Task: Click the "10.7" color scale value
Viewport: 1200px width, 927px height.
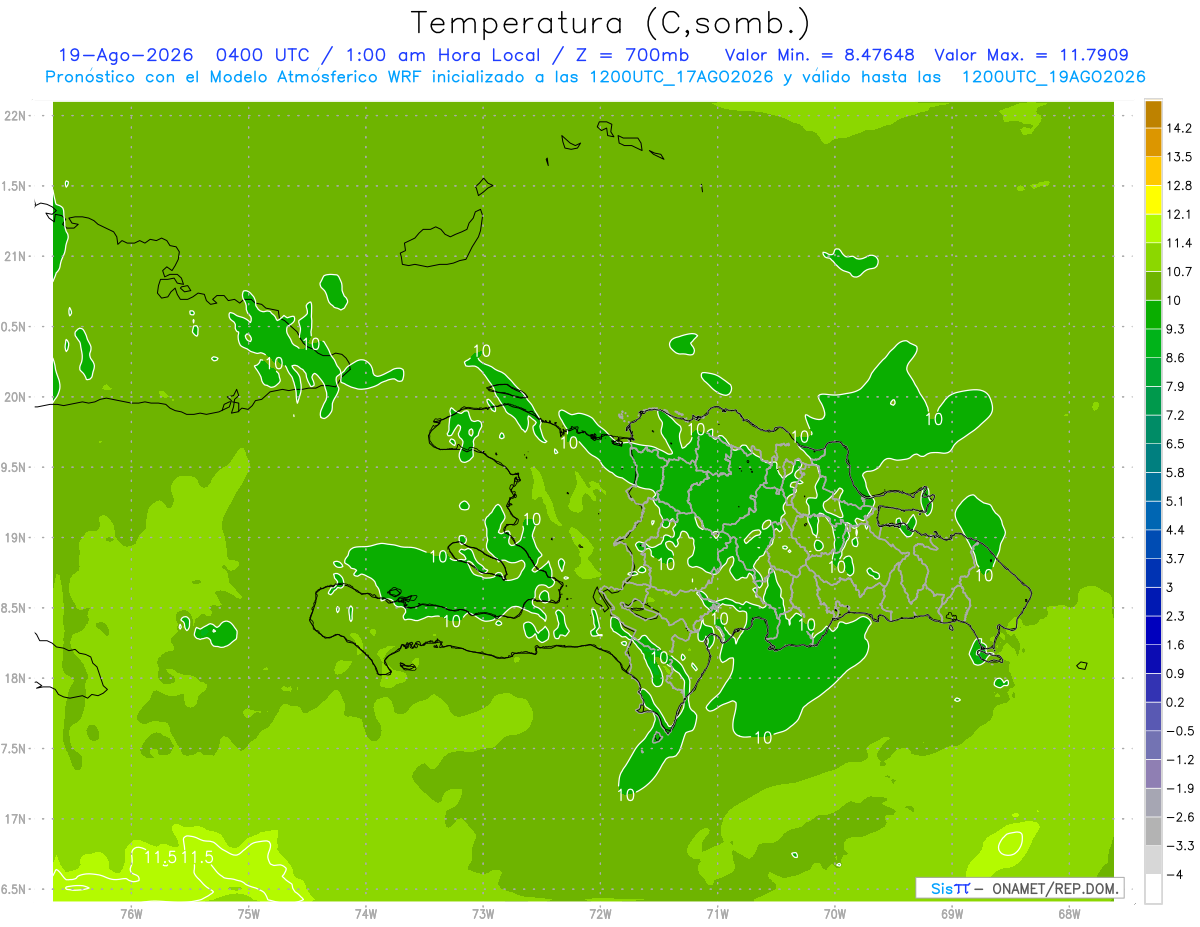Action: click(1179, 272)
